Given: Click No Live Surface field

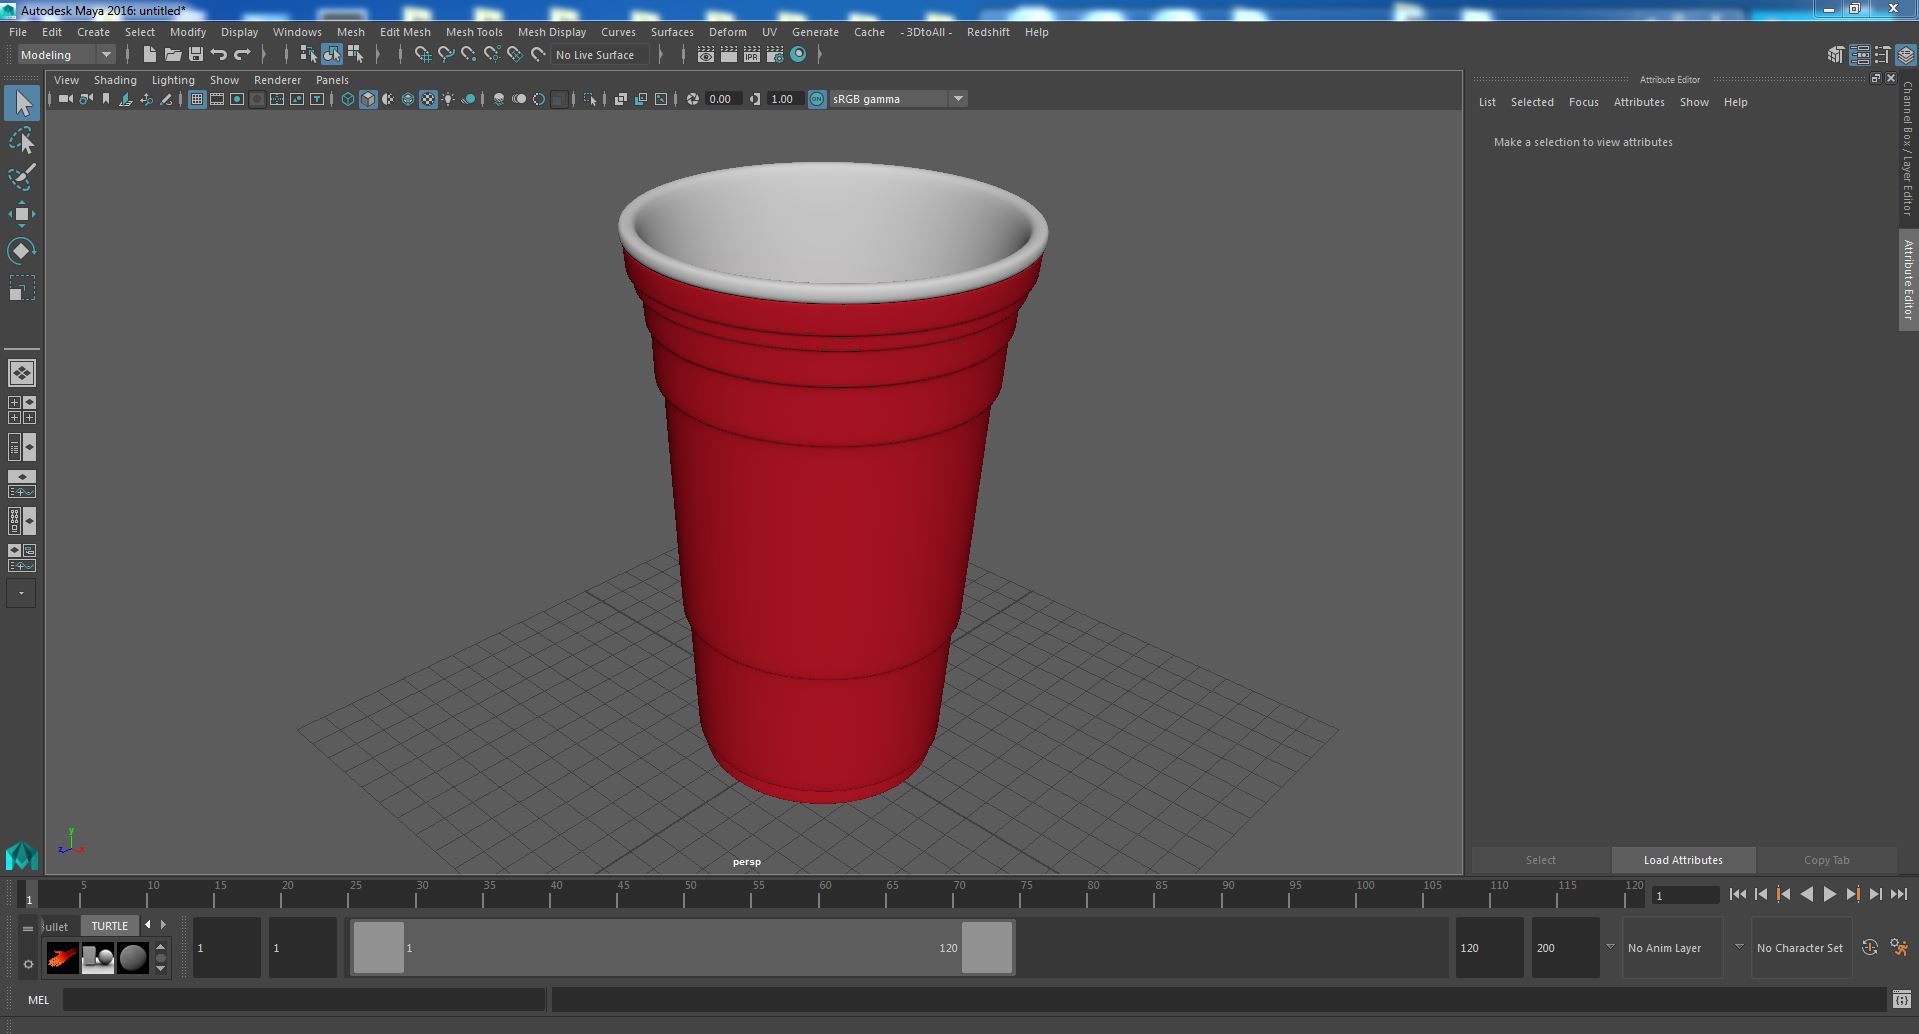Looking at the screenshot, I should [599, 55].
